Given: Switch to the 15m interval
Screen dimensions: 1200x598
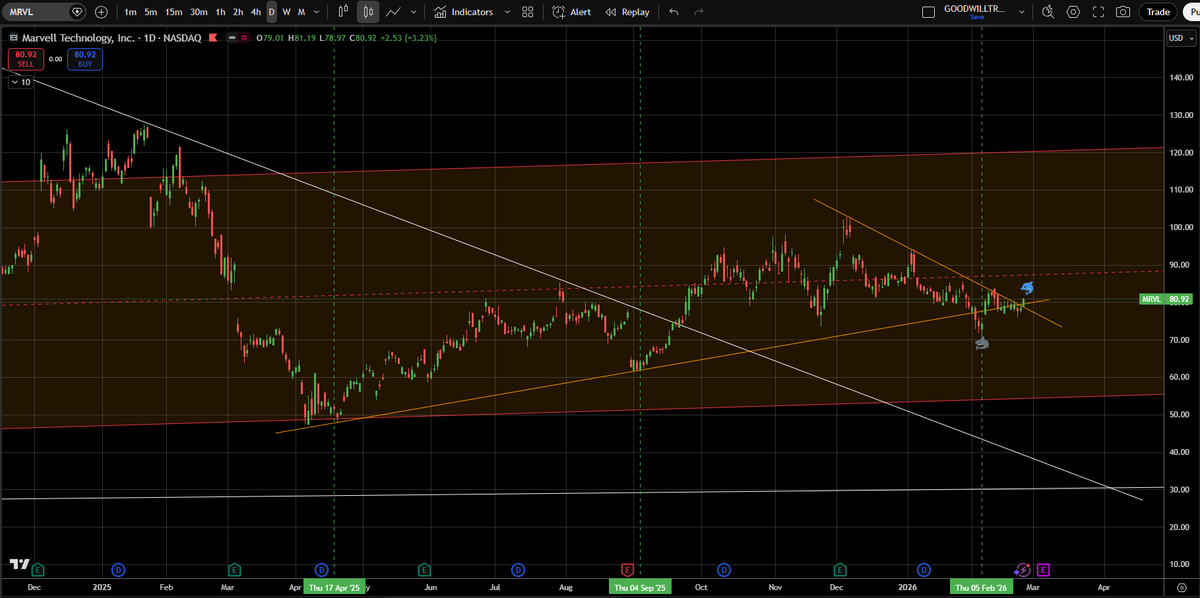Looking at the screenshot, I should [173, 12].
